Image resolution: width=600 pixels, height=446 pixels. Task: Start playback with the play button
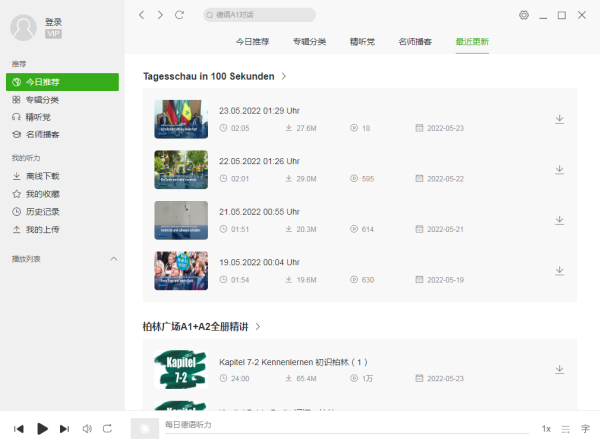point(42,429)
